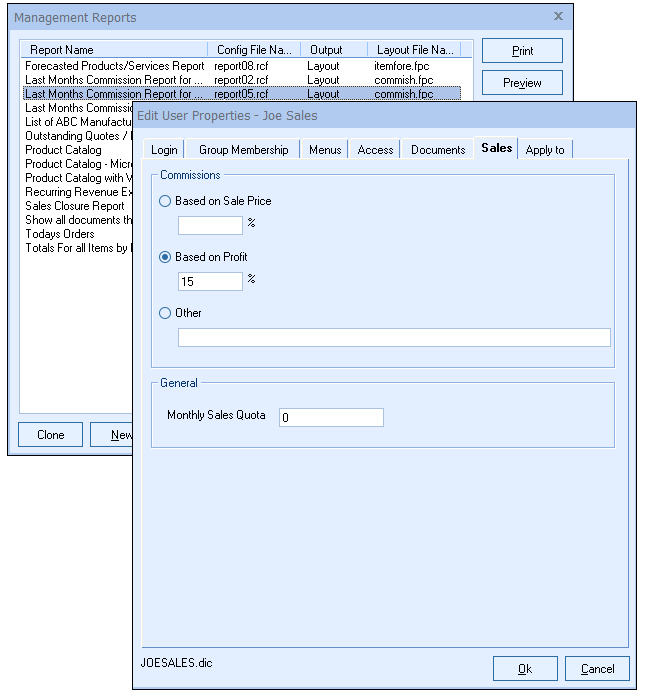Switch to the Documents tab
The width and height of the screenshot is (647, 700).
tap(438, 150)
